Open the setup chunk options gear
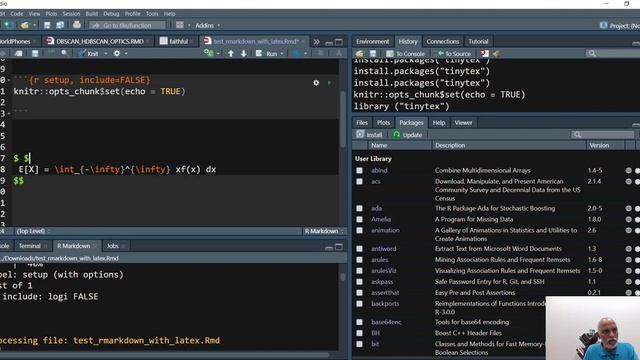Viewport: 640px width, 360px height. point(316,83)
